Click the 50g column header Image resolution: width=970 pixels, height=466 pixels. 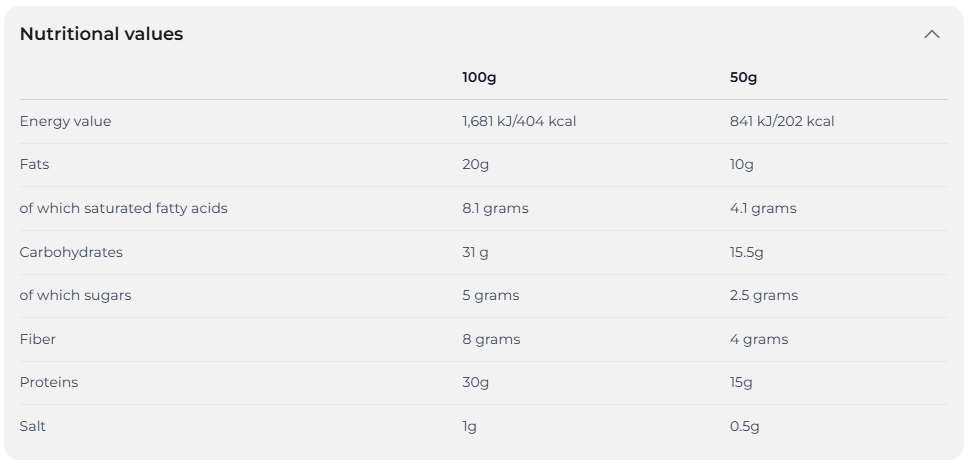tap(743, 78)
